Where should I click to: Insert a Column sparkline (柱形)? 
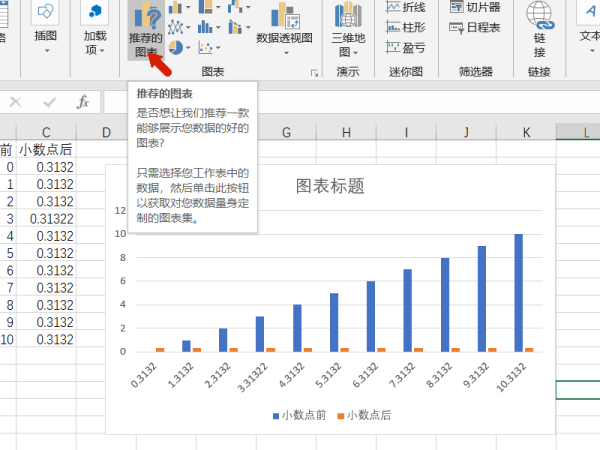[x=406, y=27]
